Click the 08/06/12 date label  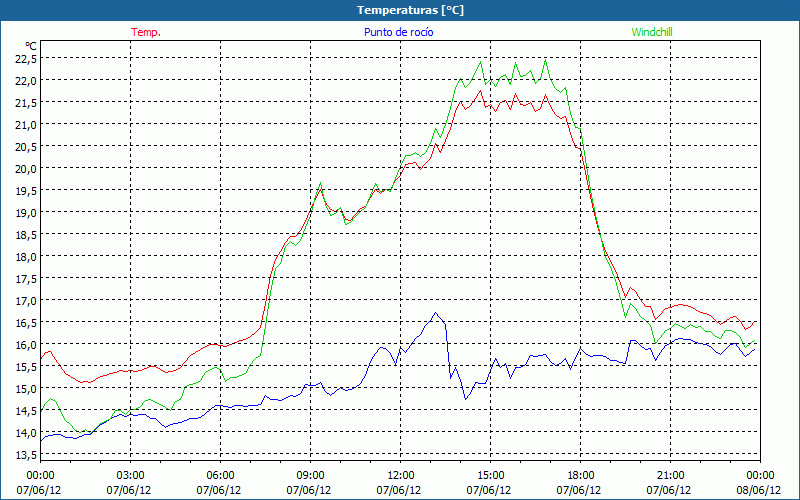758,490
